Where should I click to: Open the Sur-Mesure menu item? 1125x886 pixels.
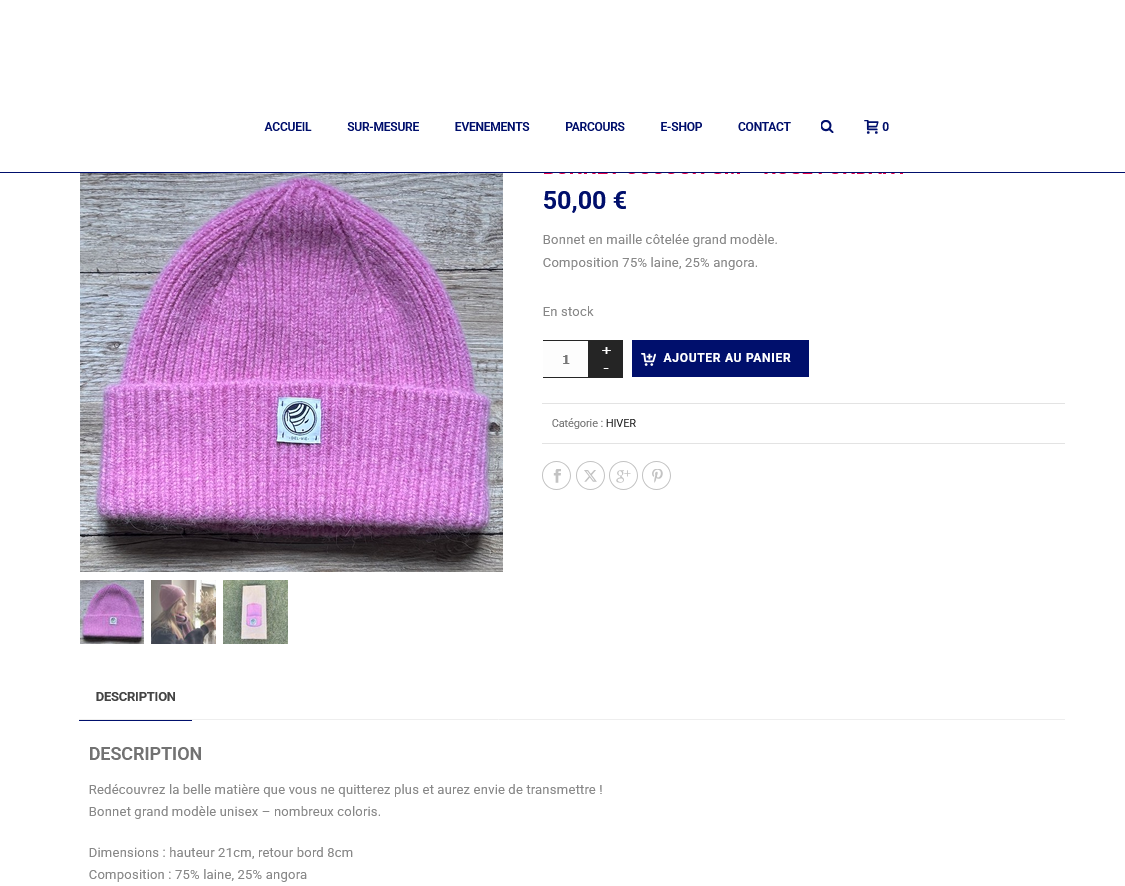(383, 127)
